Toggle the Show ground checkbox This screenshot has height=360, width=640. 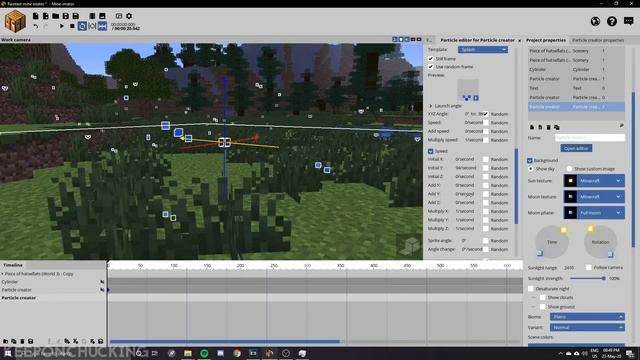542,307
